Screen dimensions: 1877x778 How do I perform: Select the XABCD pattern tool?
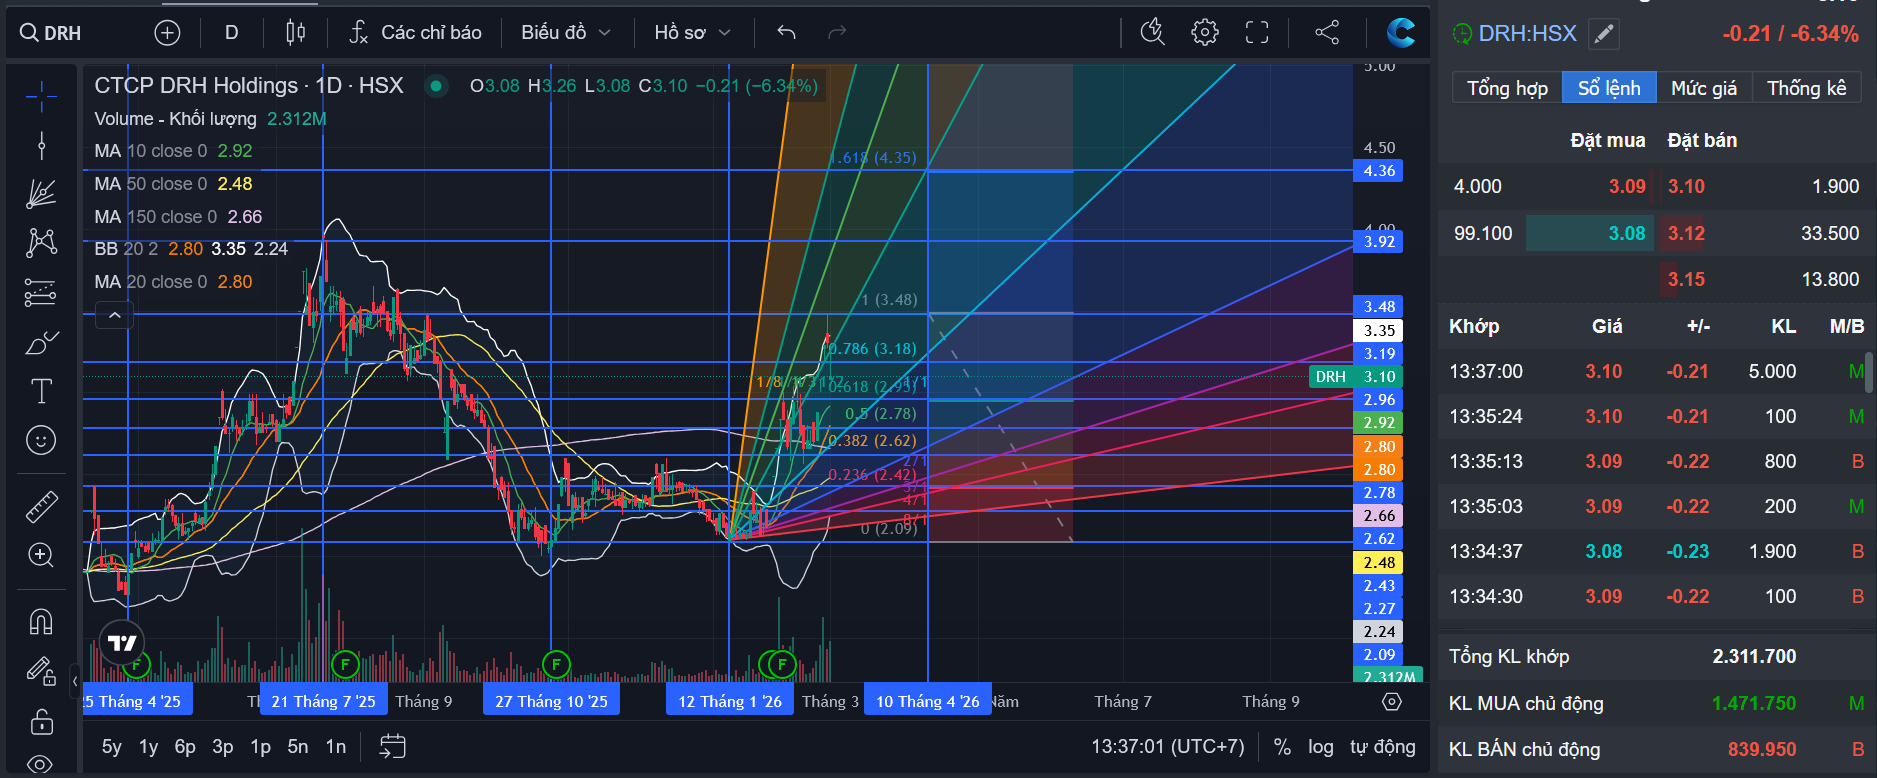(41, 243)
